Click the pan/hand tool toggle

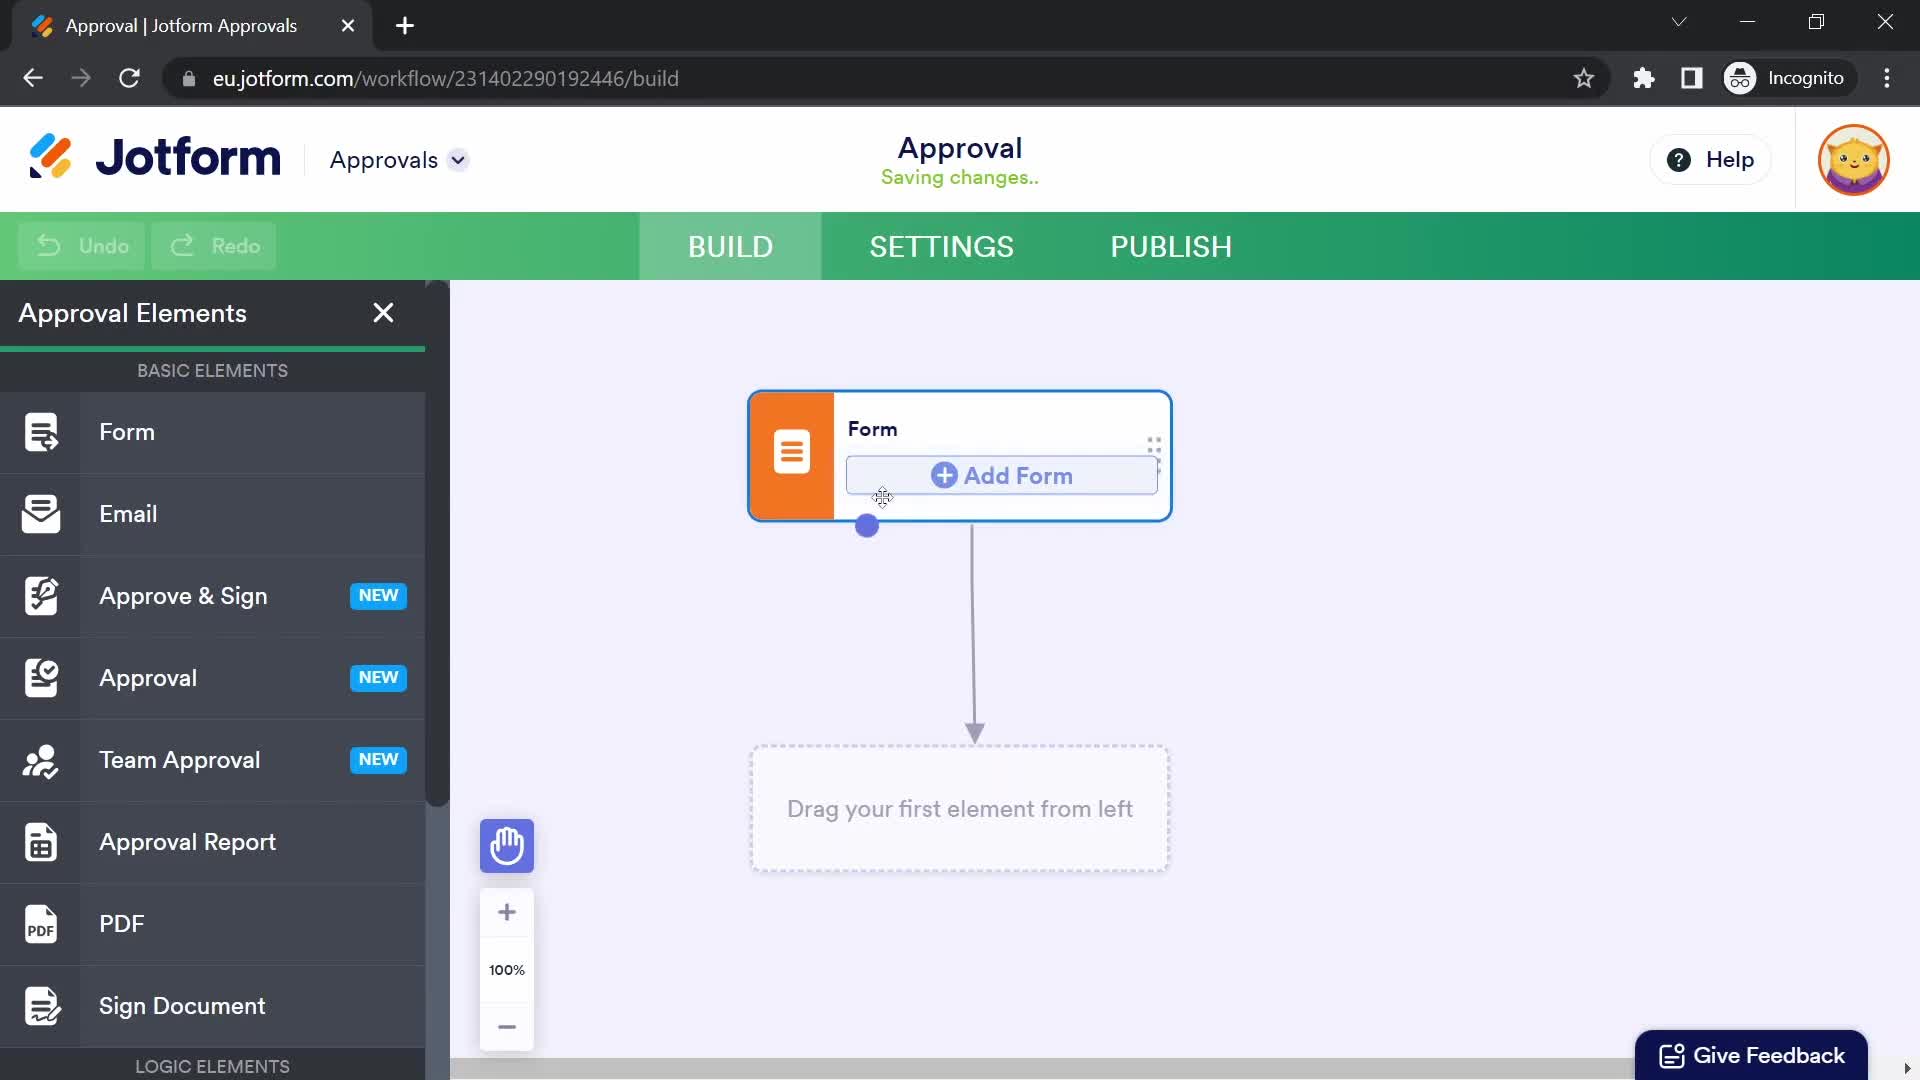click(508, 845)
